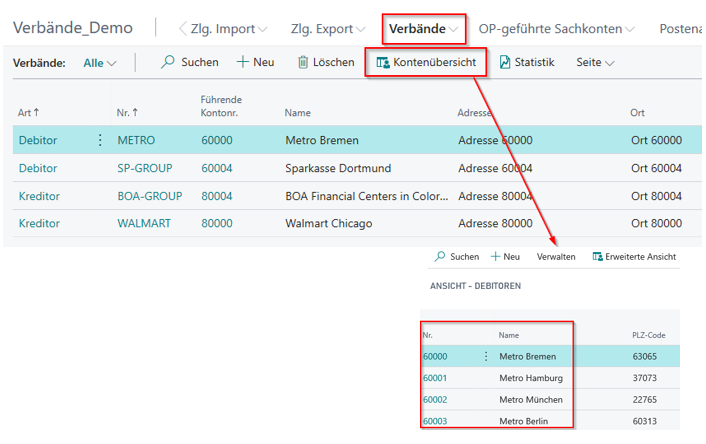Viewport: 706px width, 444px height.
Task: Click Verwalten in the Debitoren view
Action: click(x=556, y=257)
